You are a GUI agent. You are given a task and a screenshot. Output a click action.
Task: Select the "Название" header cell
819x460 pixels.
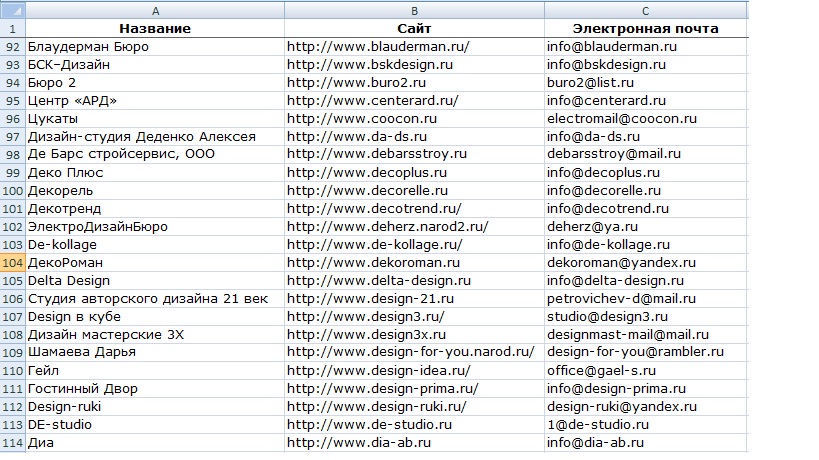(x=154, y=28)
